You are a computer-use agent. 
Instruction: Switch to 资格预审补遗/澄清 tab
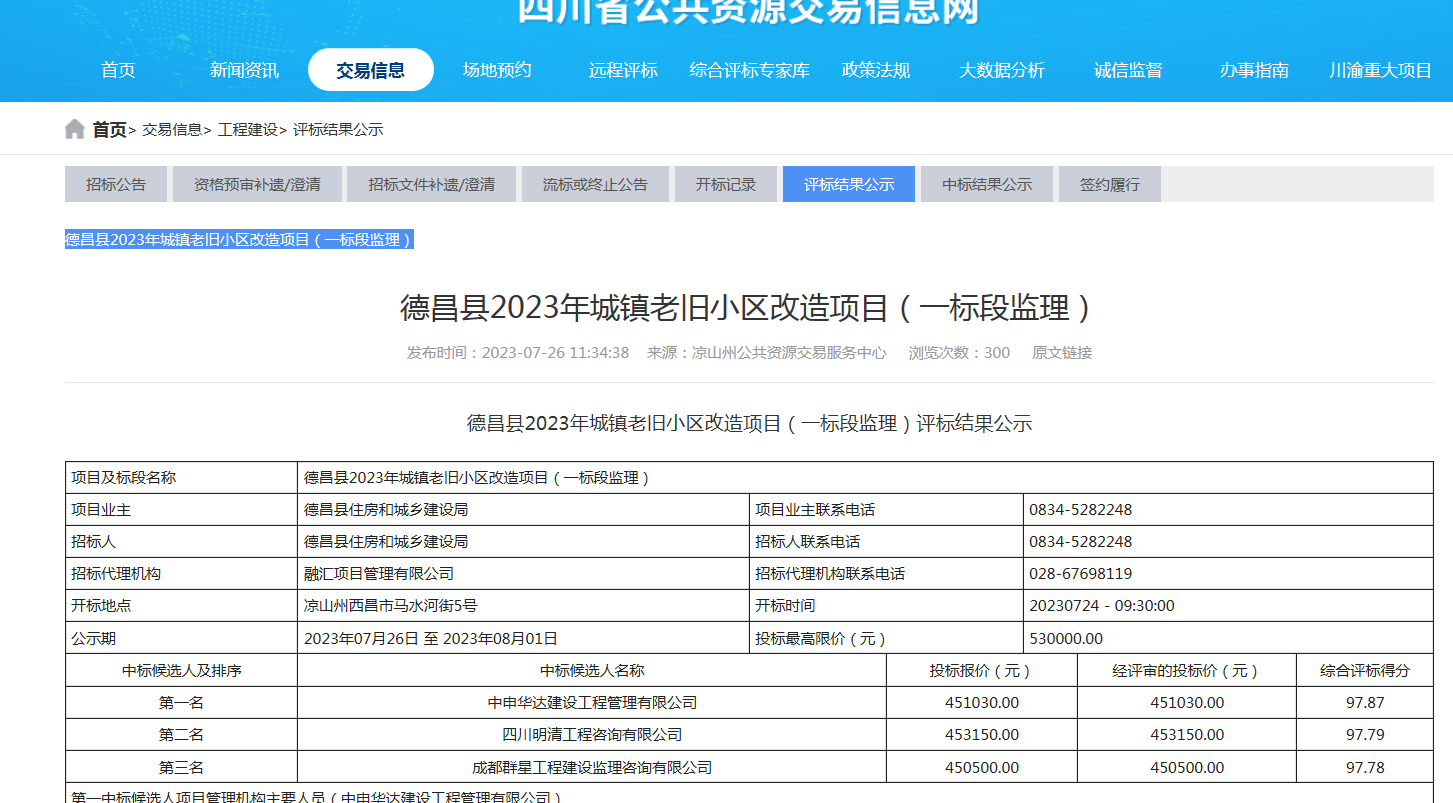pos(257,185)
